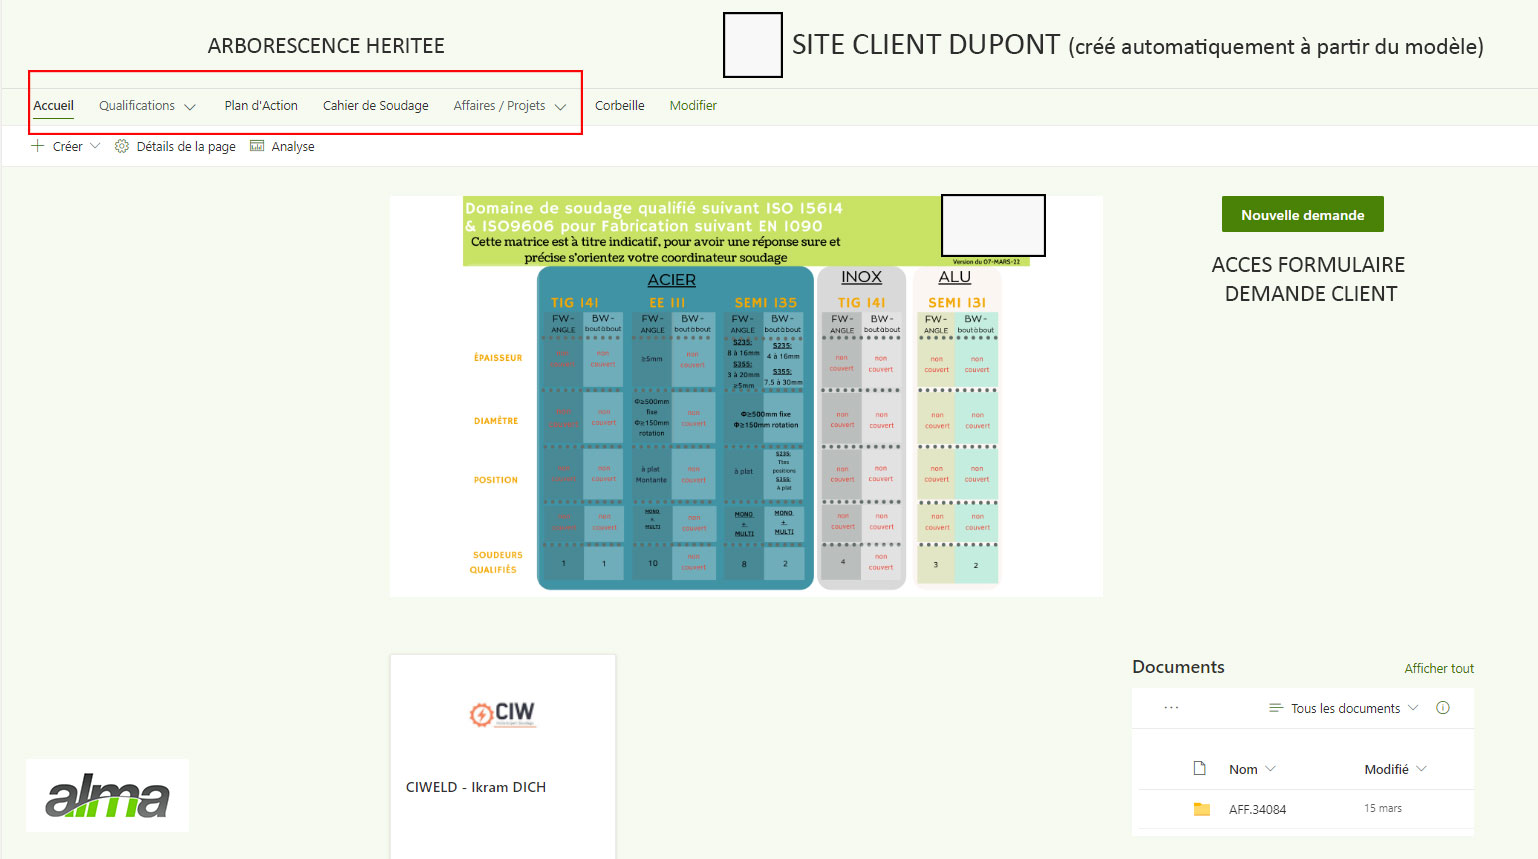Expand the Modifié column chevron

(x=1422, y=769)
